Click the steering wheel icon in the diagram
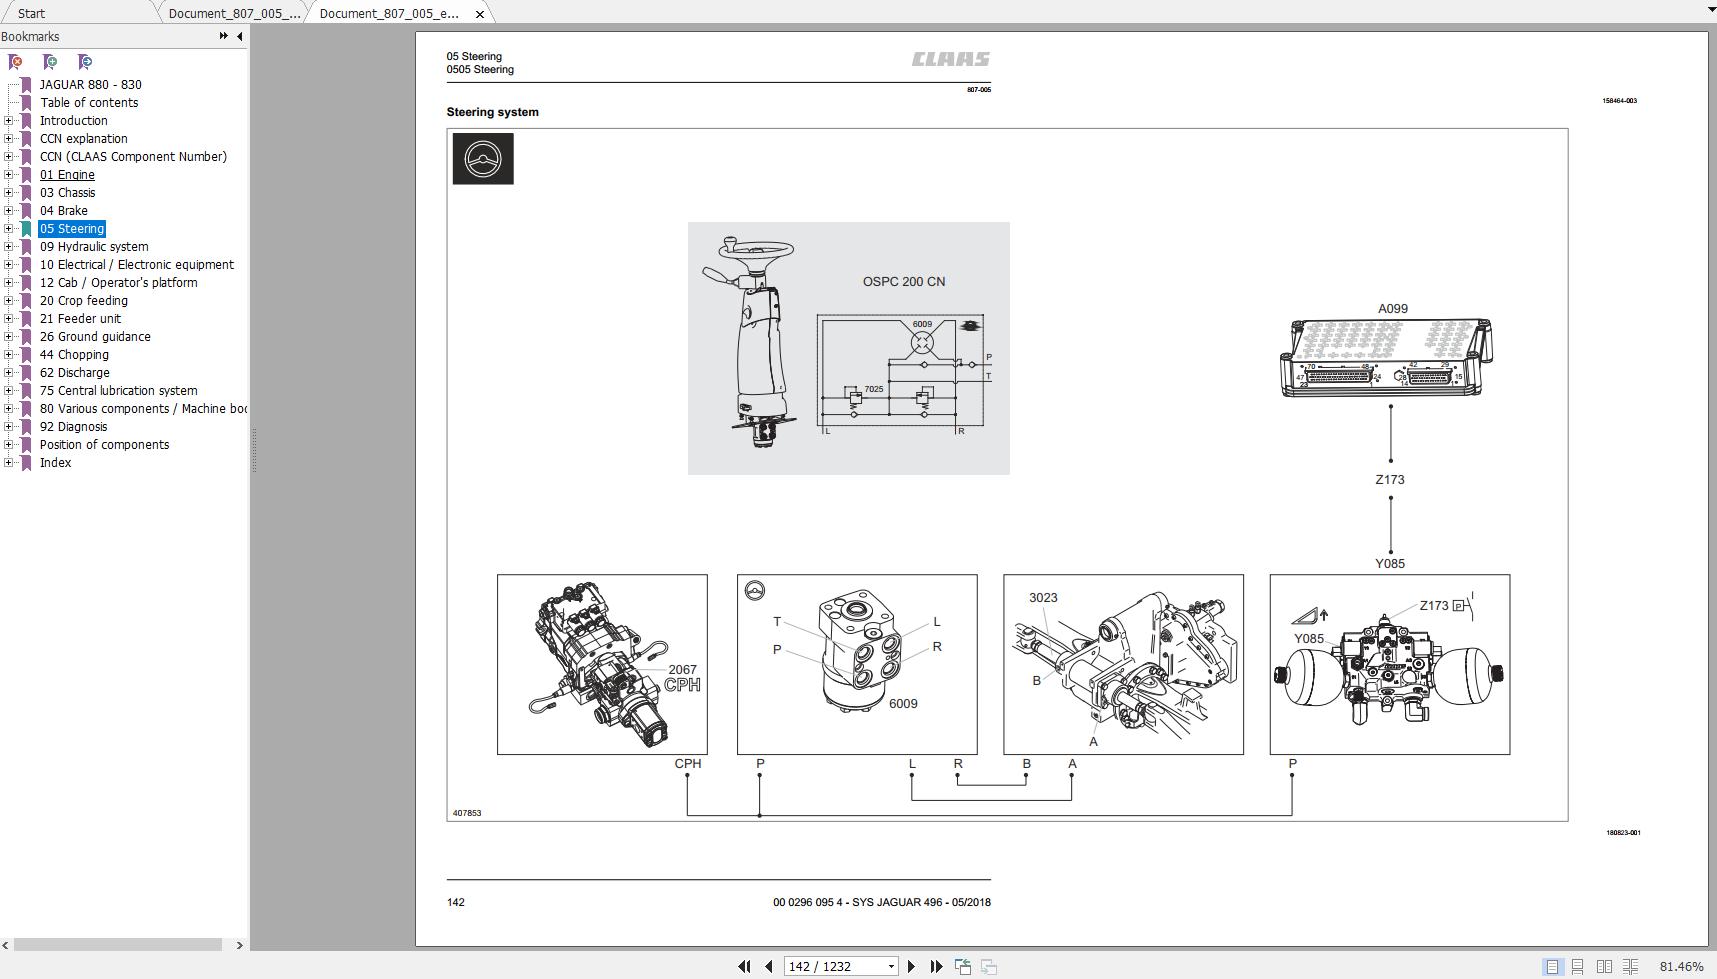 coord(483,159)
